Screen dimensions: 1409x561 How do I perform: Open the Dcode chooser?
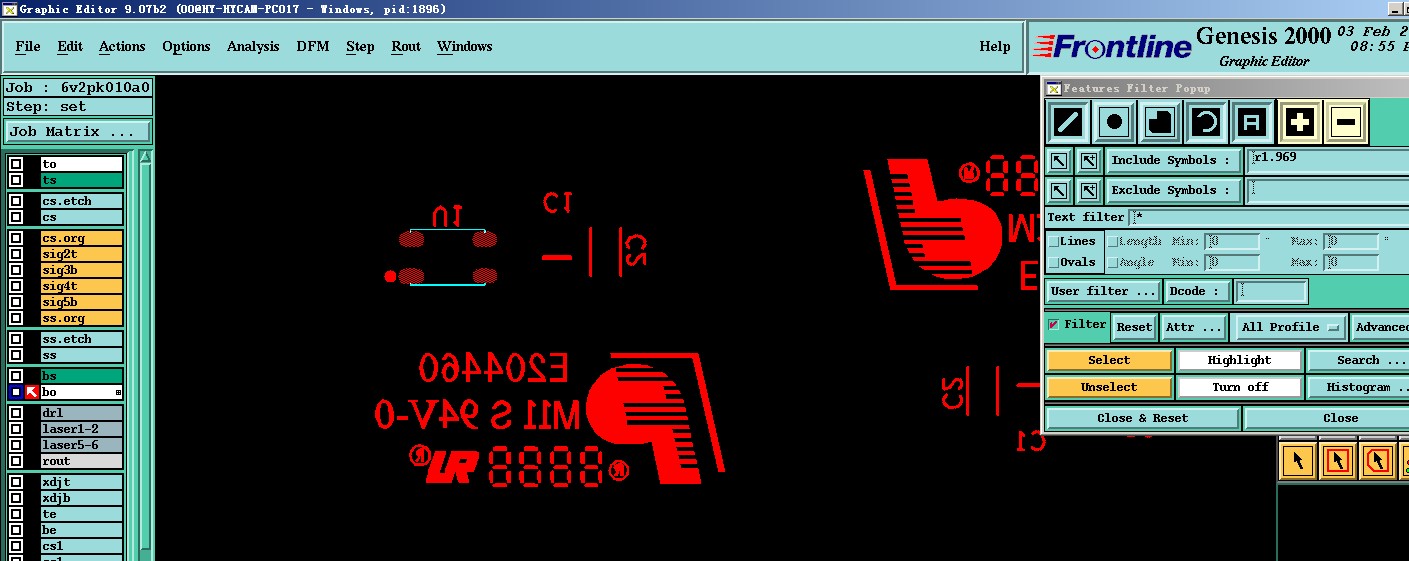tap(1198, 291)
